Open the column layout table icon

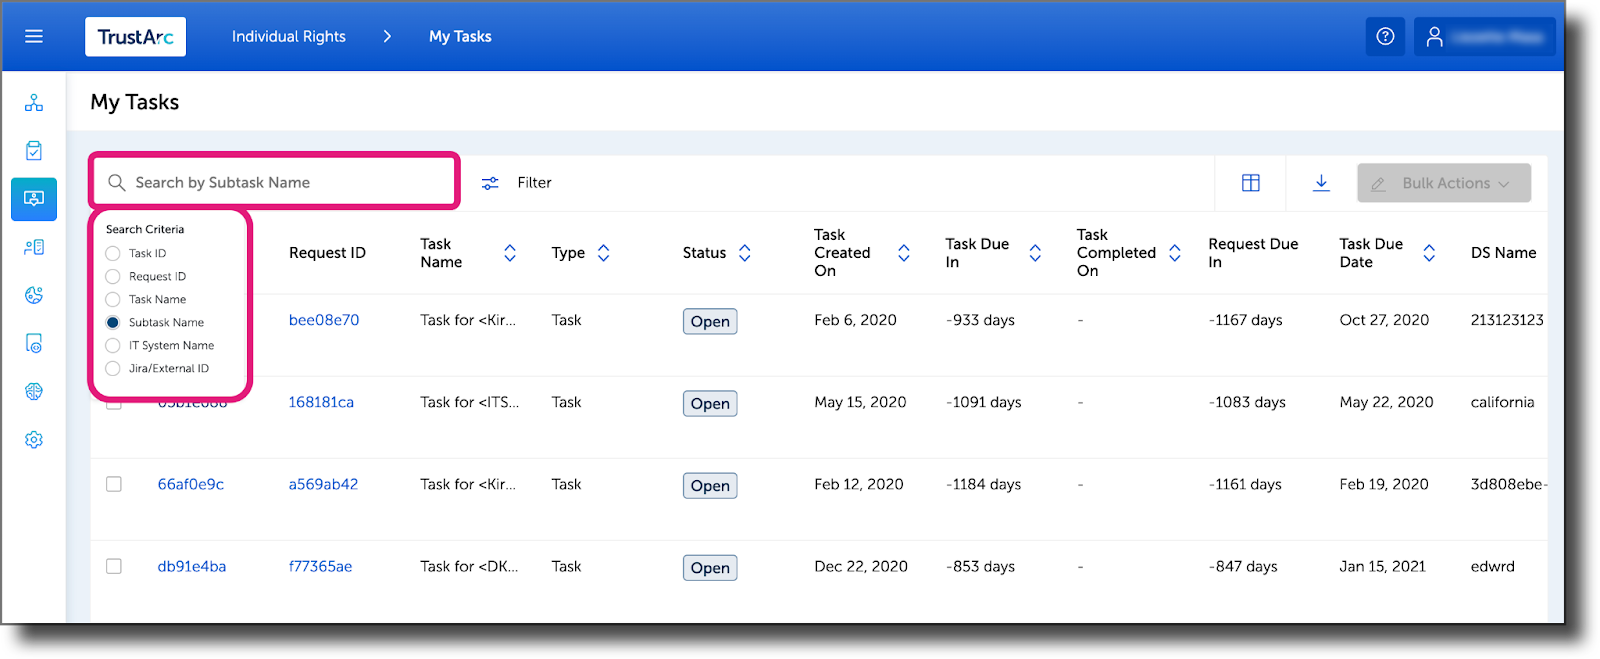coord(1250,183)
